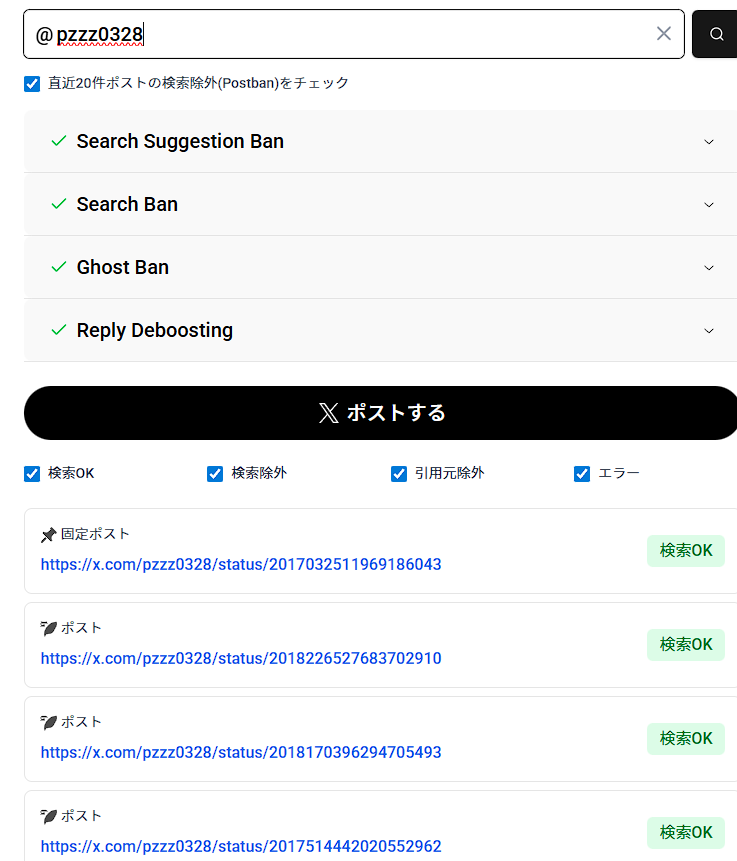The width and height of the screenshot is (737, 861).
Task: Click the 検索OK badge for post 2018226527683702910
Action: [x=686, y=645]
